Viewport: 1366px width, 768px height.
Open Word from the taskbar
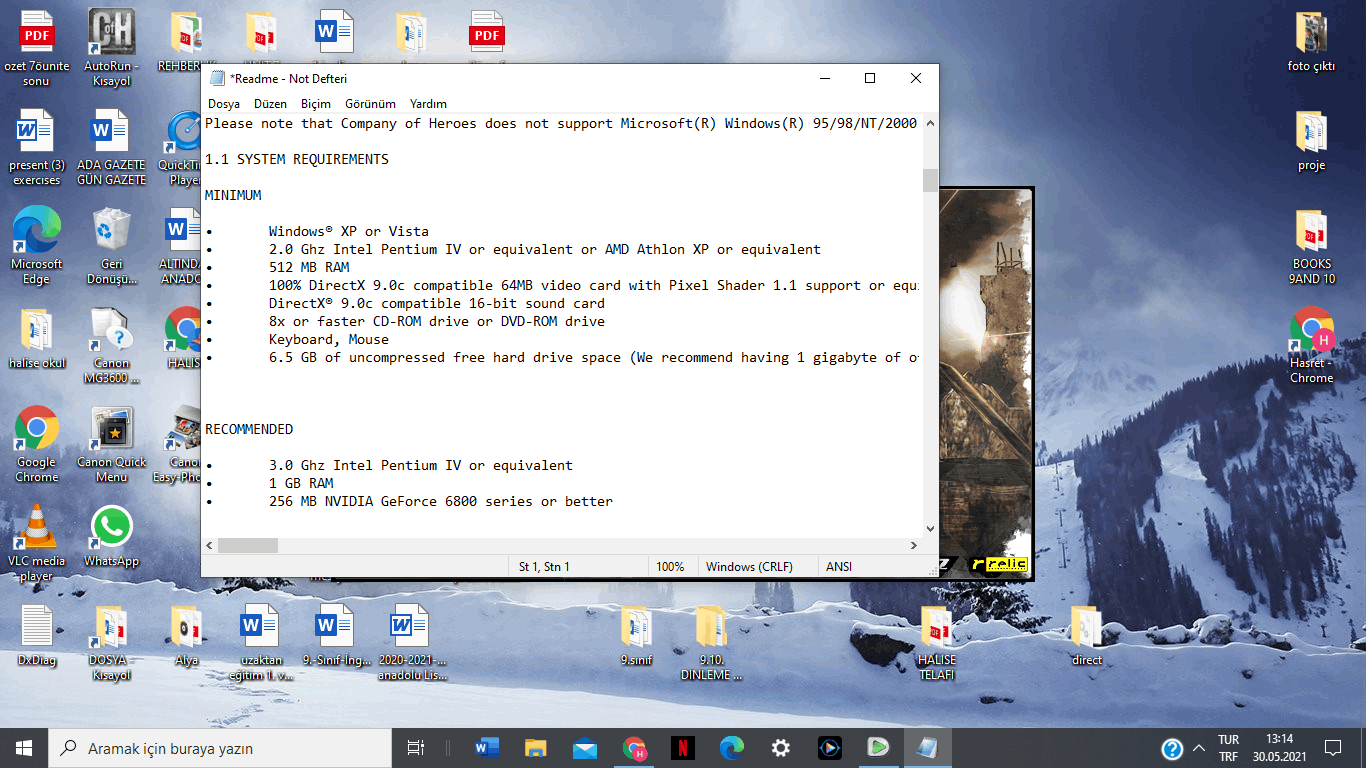pyautogui.click(x=487, y=748)
